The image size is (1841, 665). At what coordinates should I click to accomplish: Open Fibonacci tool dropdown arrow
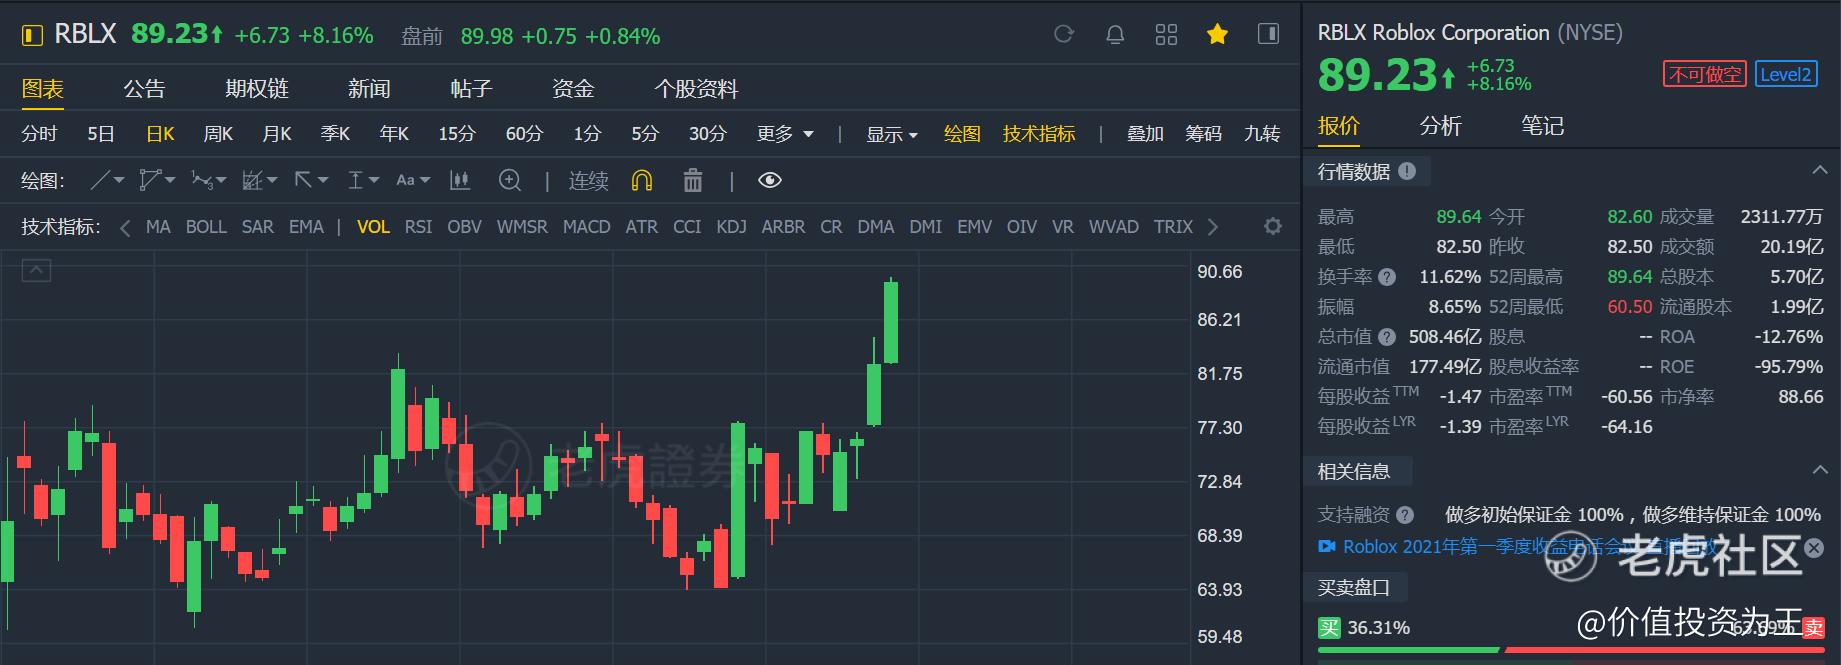(271, 181)
